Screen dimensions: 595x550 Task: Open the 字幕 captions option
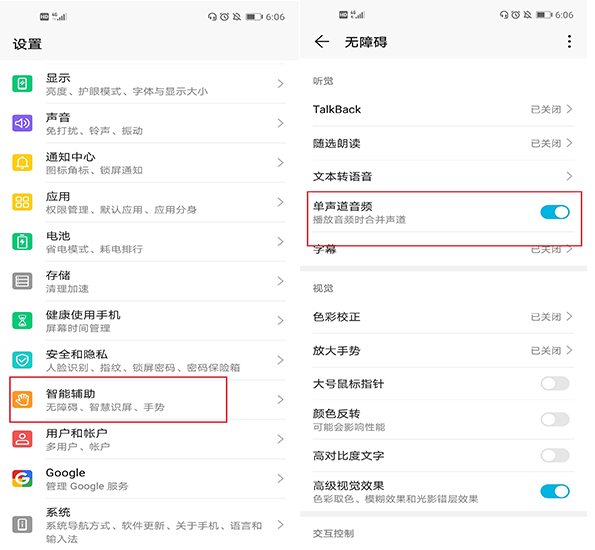click(x=443, y=249)
